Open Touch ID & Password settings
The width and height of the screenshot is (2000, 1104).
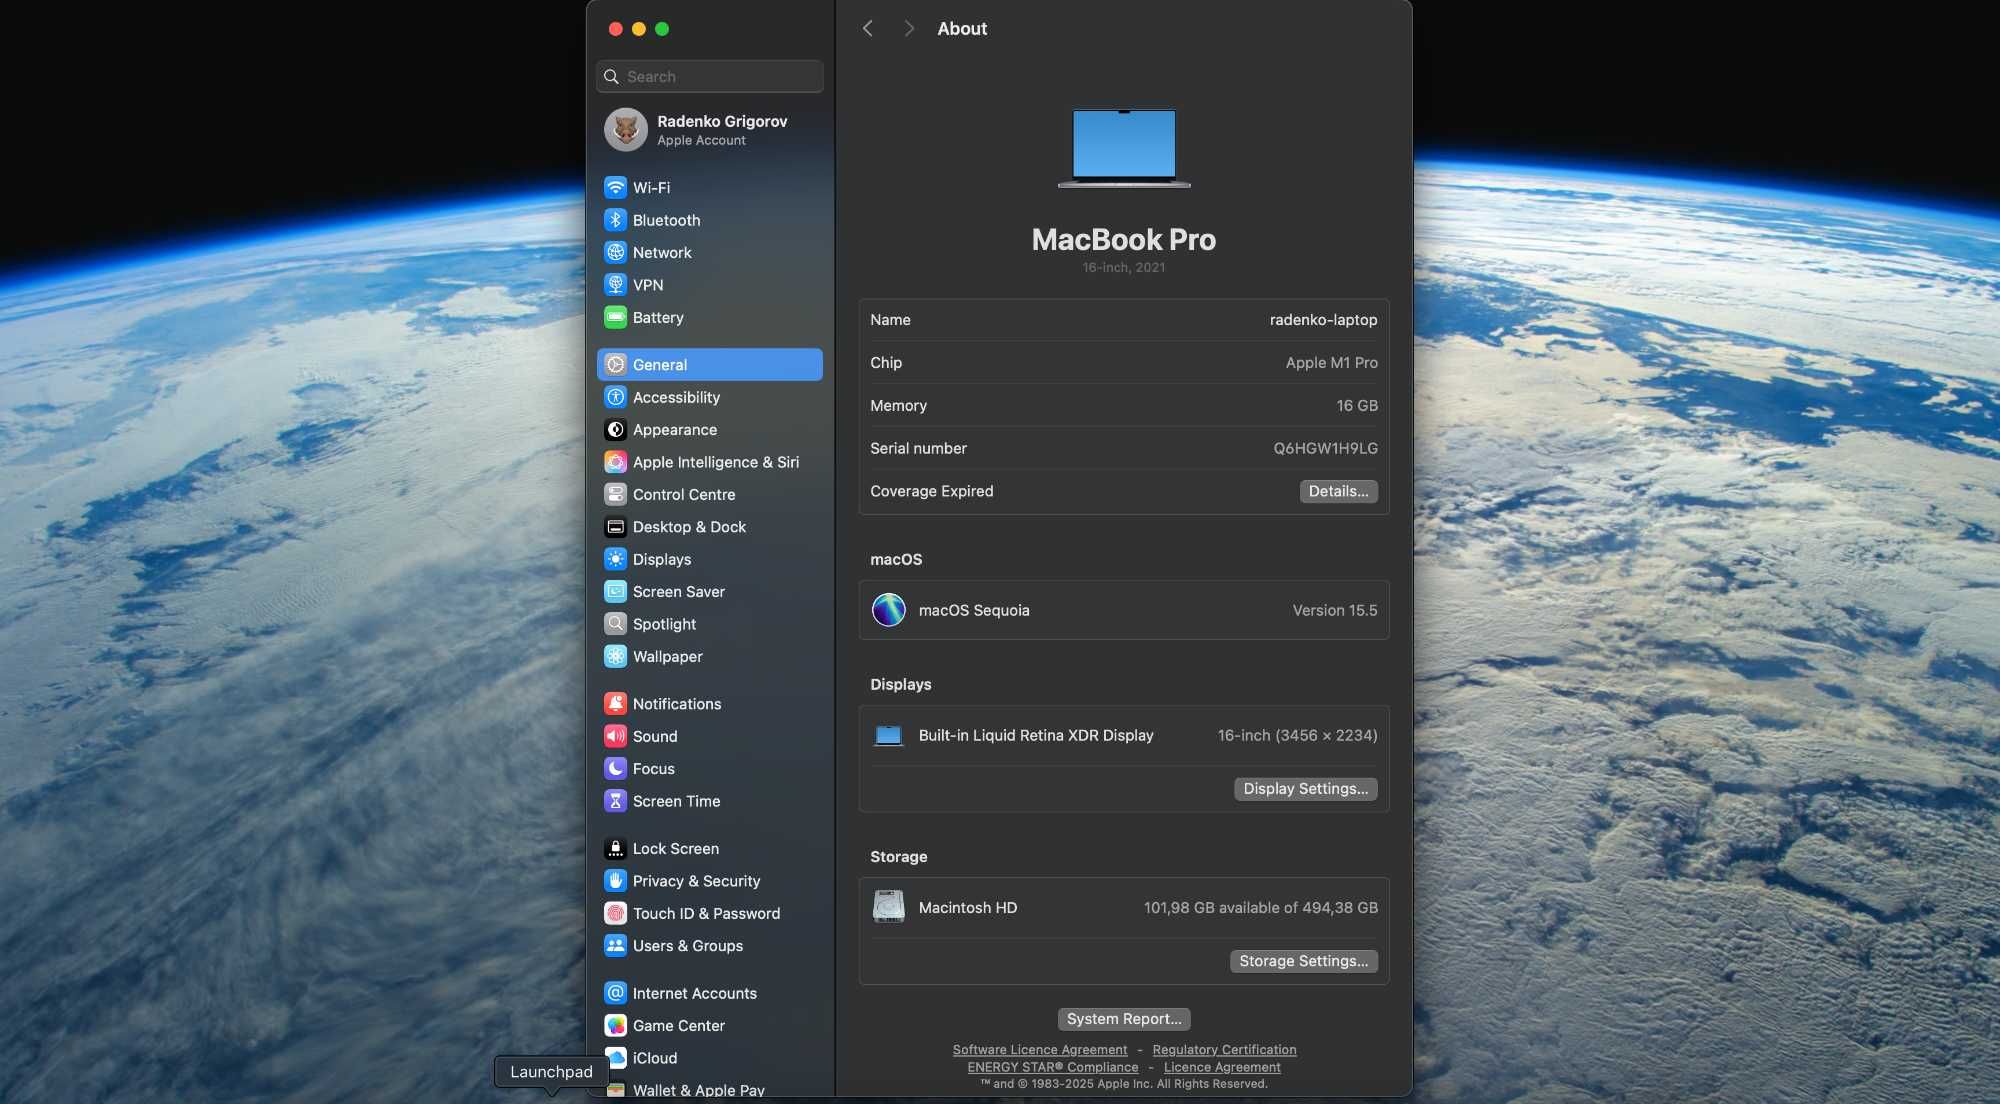pyautogui.click(x=709, y=913)
